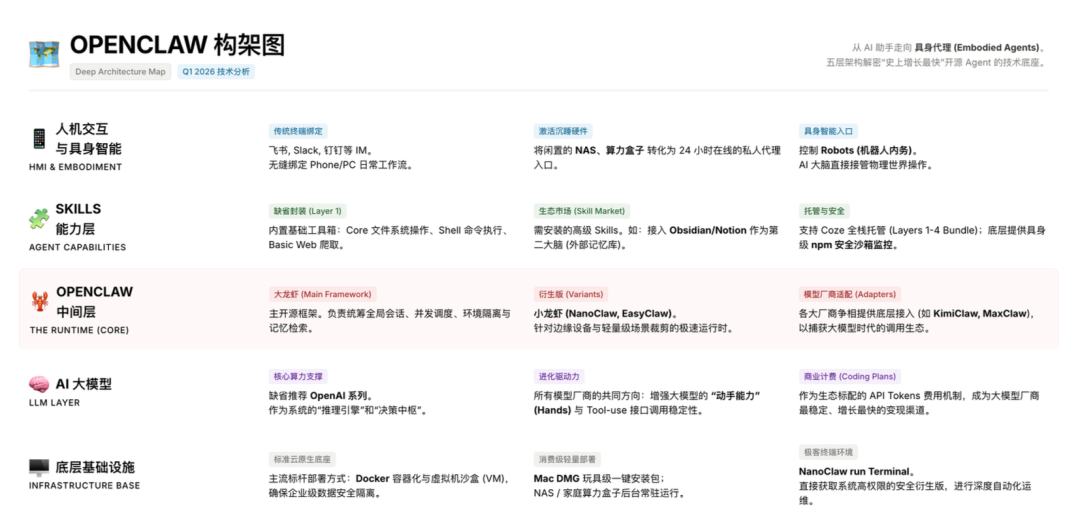Click the text 确保企业级数据安全隔离。

pyautogui.click(x=326, y=494)
